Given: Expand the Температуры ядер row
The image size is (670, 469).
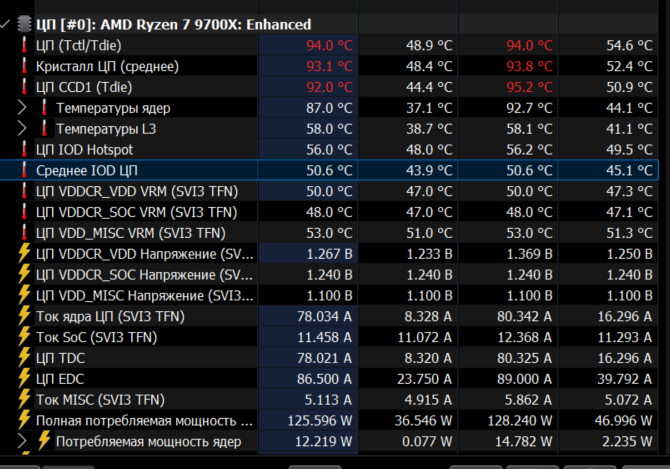Looking at the screenshot, I should pyautogui.click(x=22, y=108).
